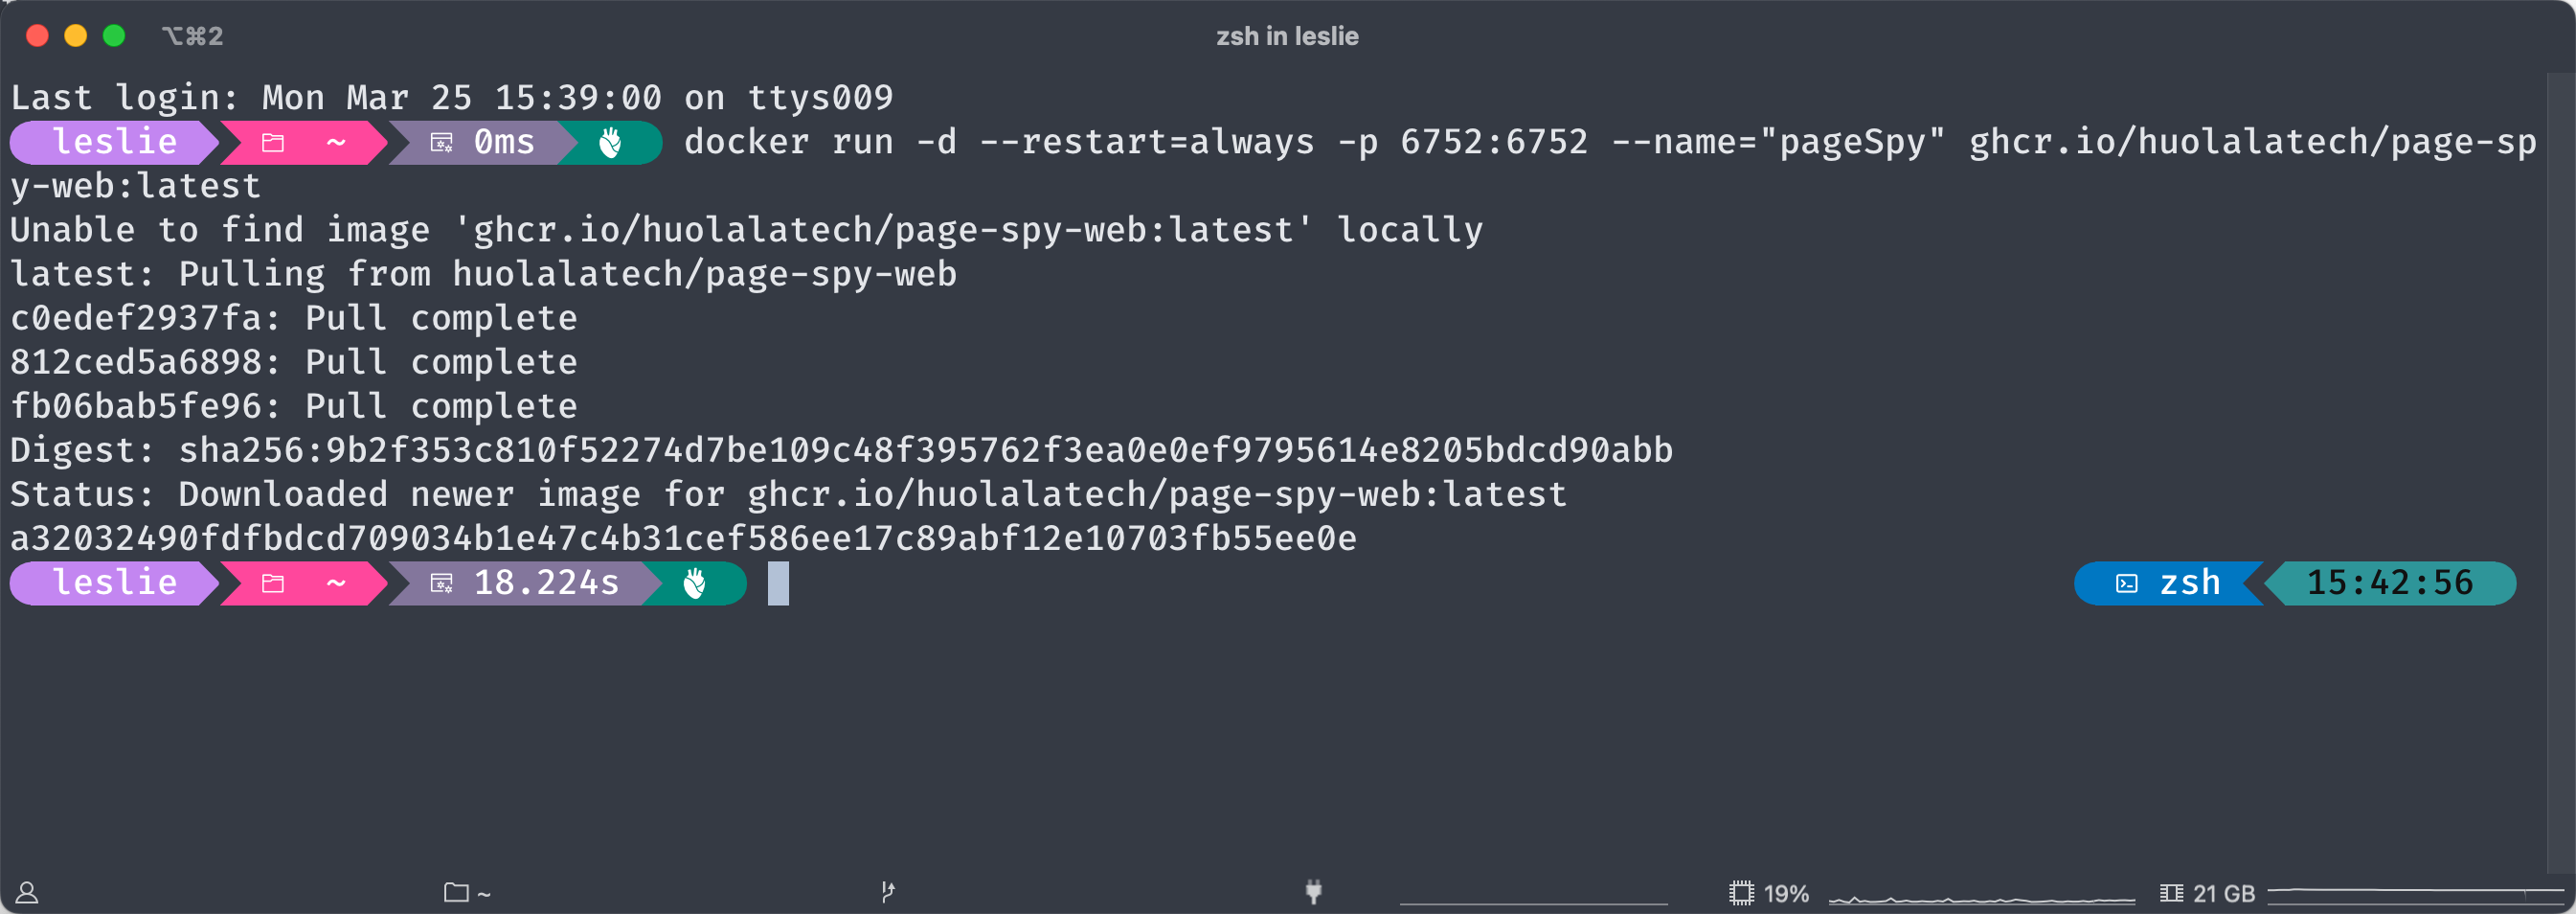Click the memory icon showing 21 GB
Image resolution: width=2576 pixels, height=914 pixels.
pyautogui.click(x=2171, y=893)
